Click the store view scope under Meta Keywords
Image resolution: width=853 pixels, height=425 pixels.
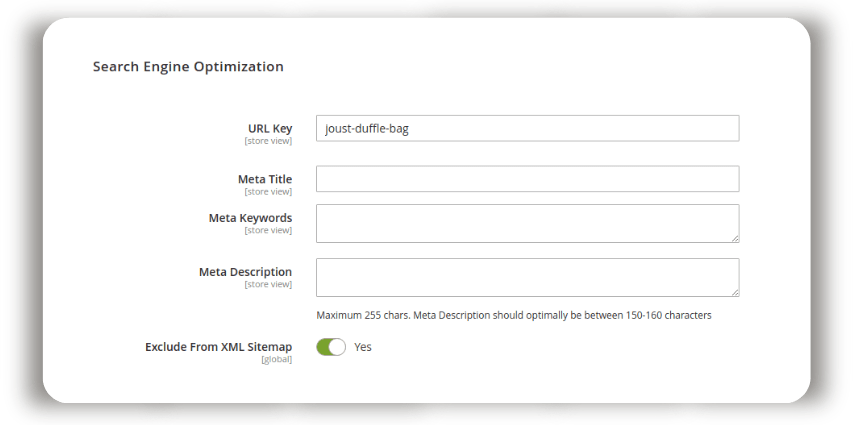(x=268, y=230)
